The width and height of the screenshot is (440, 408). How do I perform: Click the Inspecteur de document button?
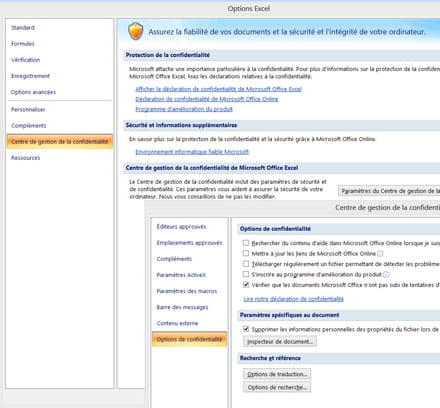click(x=280, y=341)
